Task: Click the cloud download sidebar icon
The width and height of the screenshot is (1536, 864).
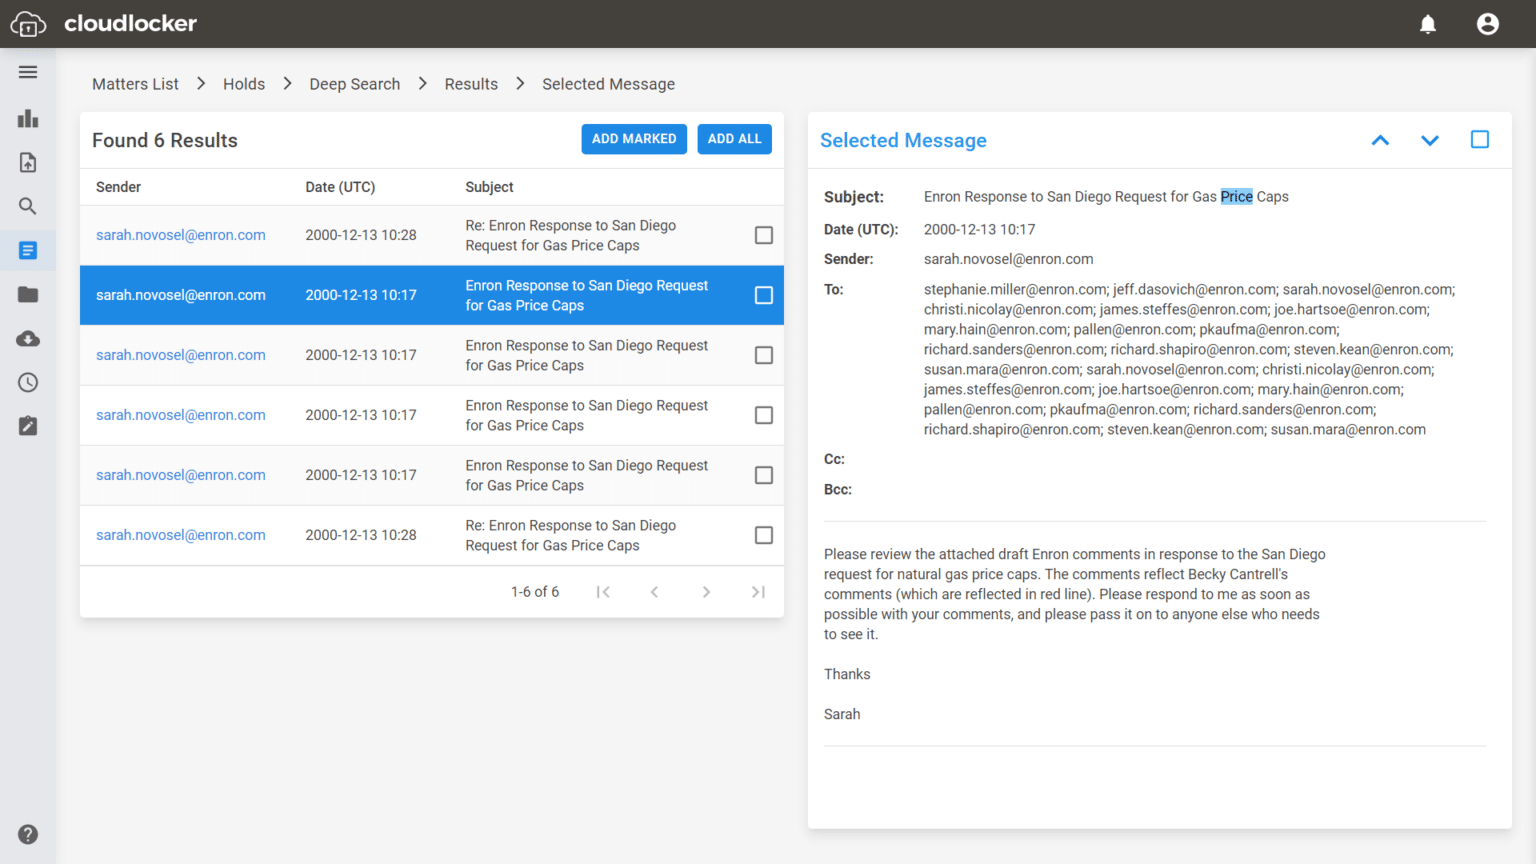Action: pos(27,338)
